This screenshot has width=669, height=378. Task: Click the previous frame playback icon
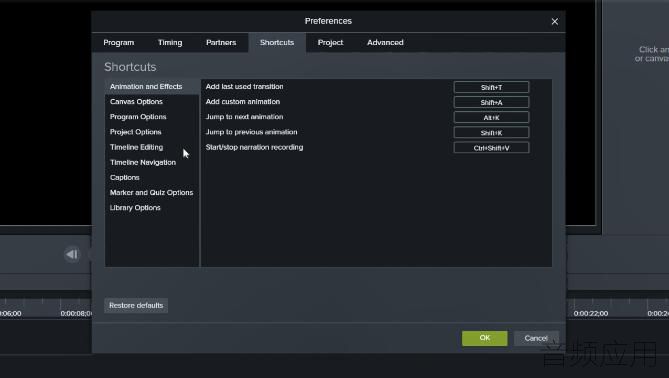(72, 254)
